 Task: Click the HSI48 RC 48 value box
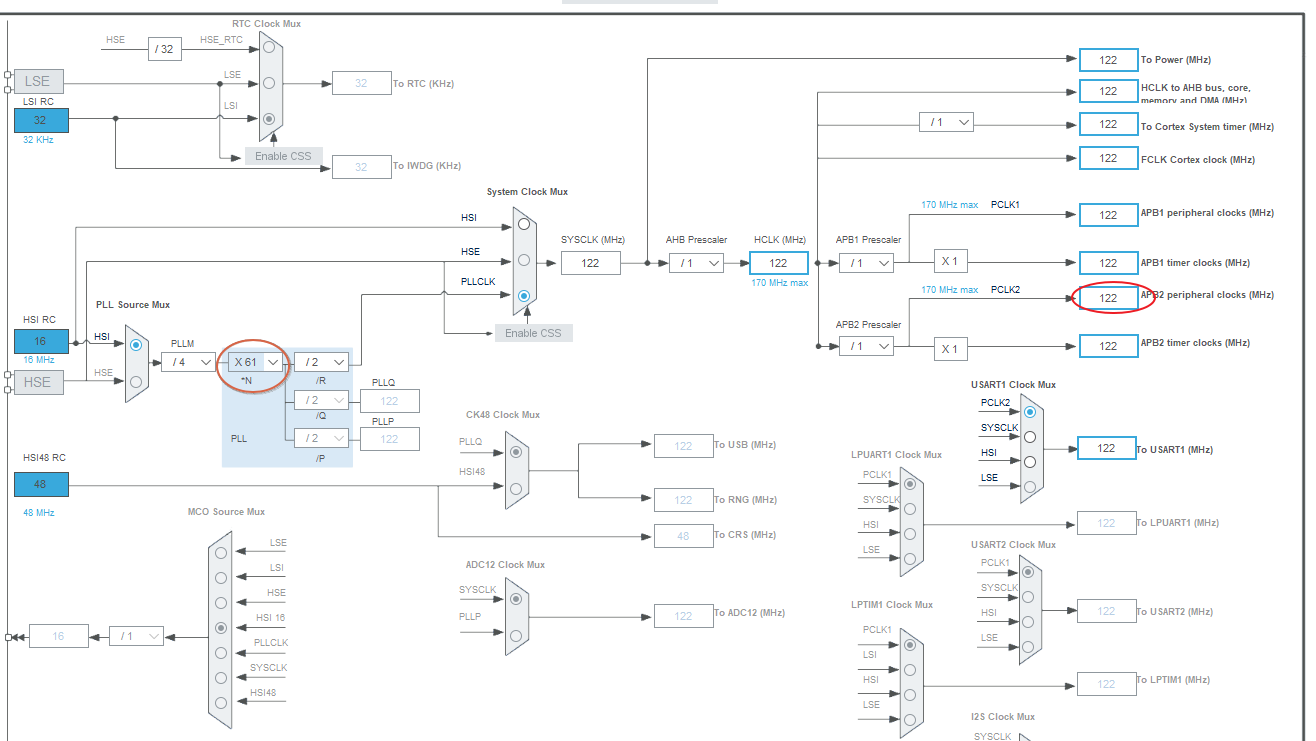point(41,485)
